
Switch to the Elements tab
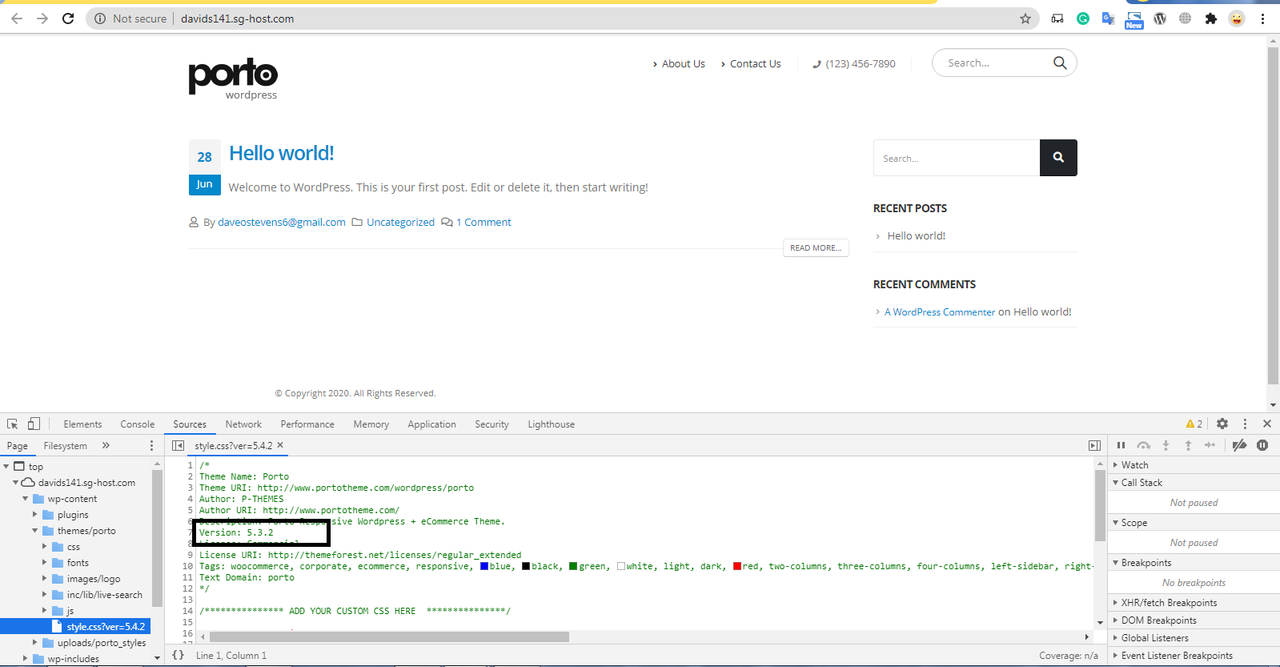[x=83, y=424]
